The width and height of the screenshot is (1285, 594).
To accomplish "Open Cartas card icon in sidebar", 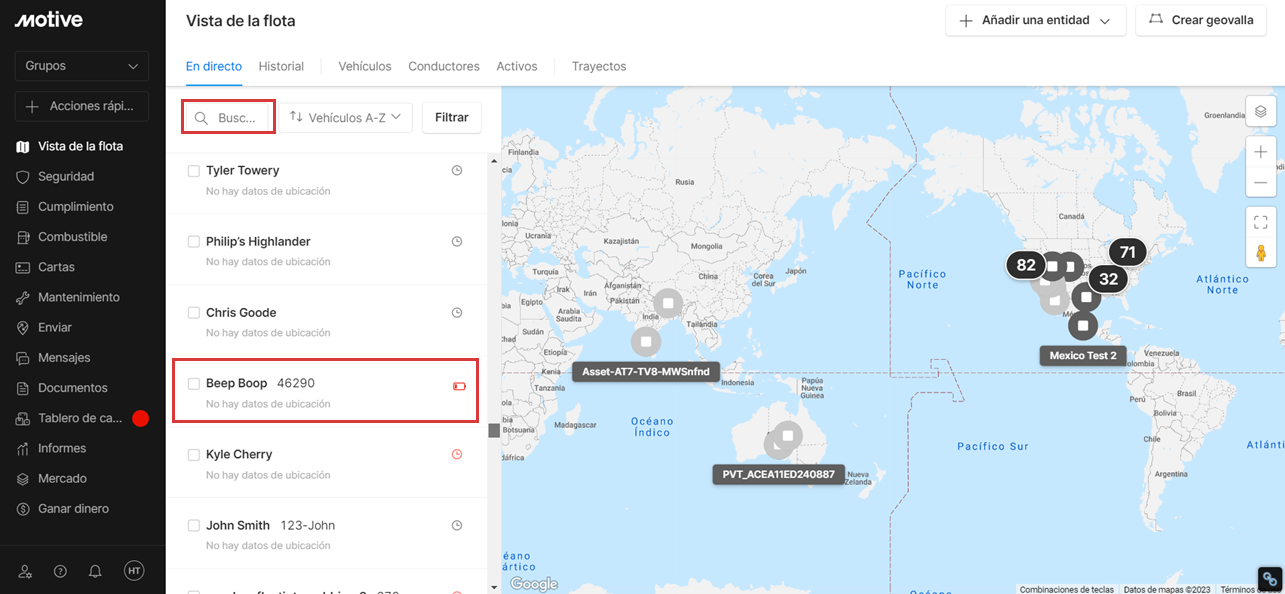I will pyautogui.click(x=23, y=267).
